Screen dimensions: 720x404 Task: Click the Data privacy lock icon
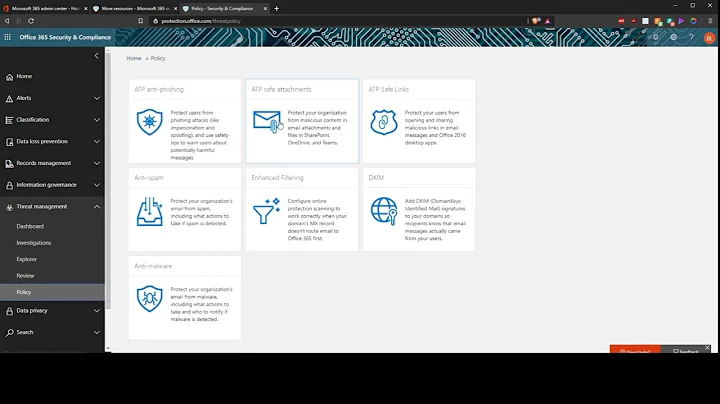(9, 311)
